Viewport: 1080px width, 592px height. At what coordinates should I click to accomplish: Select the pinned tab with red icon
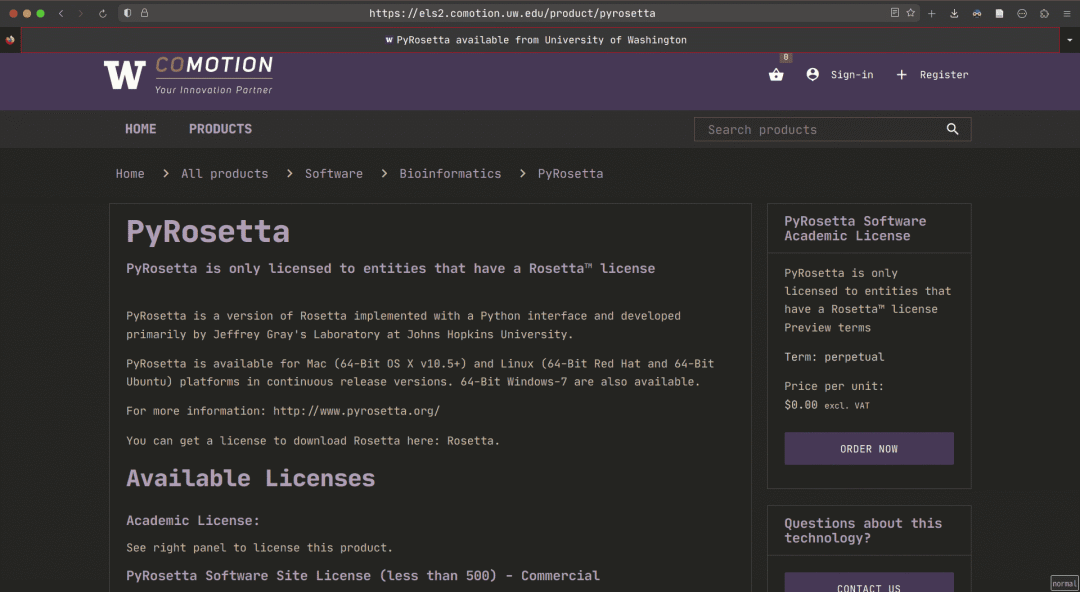tap(10, 40)
